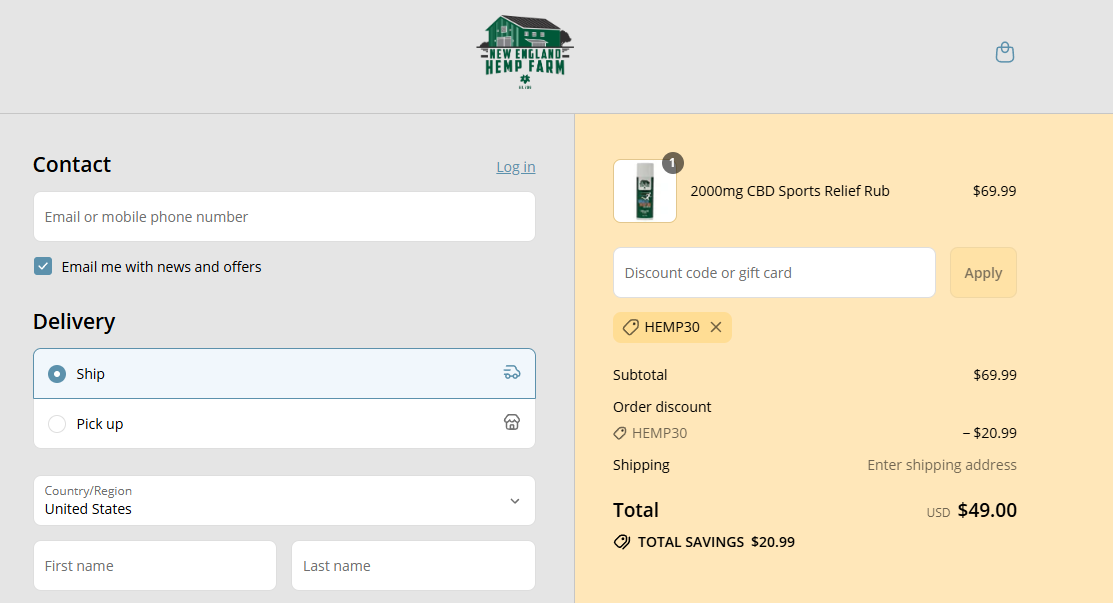
Task: Click the tag icon on HEMP30 chip
Action: 630,327
